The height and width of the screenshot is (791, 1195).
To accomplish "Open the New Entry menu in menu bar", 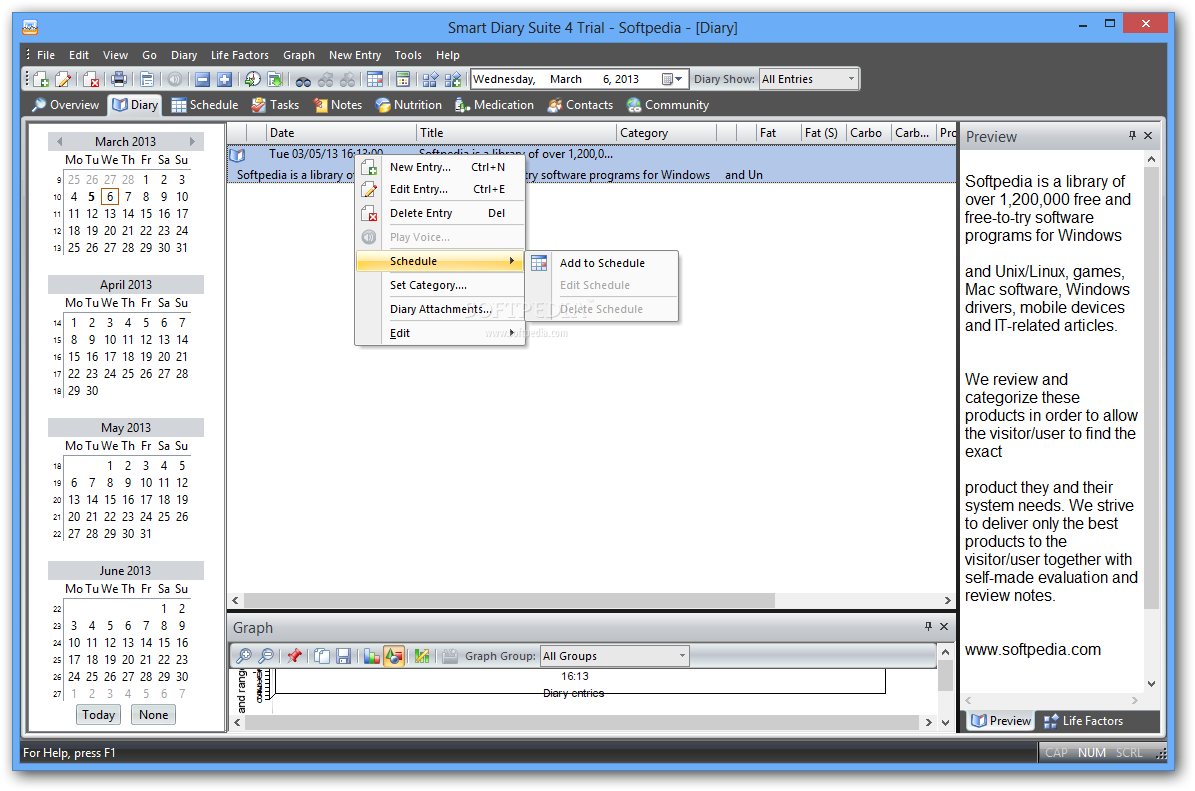I will 354,55.
